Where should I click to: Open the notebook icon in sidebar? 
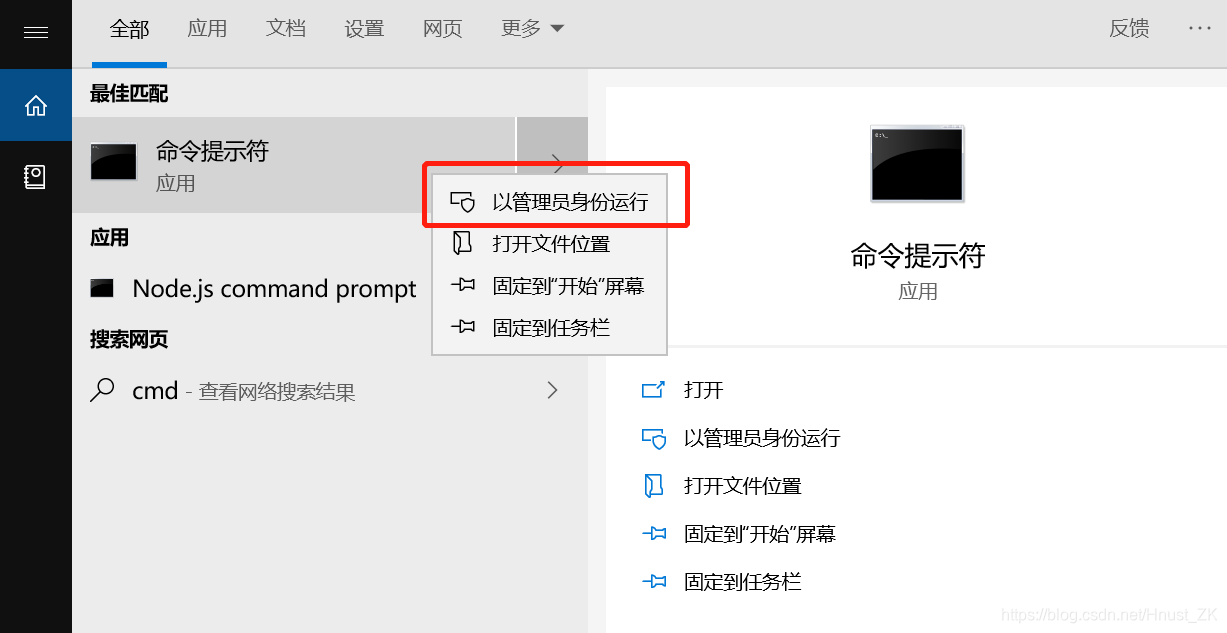35,177
